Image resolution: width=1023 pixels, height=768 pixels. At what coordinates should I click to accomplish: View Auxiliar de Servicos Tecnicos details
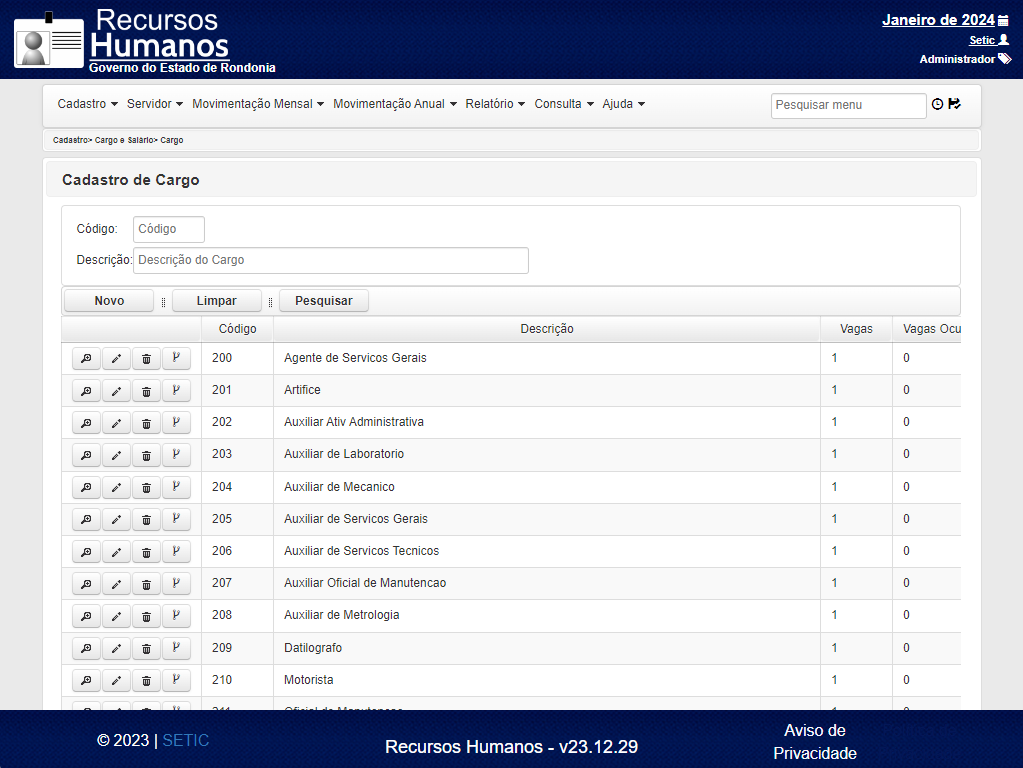pyautogui.click(x=86, y=551)
